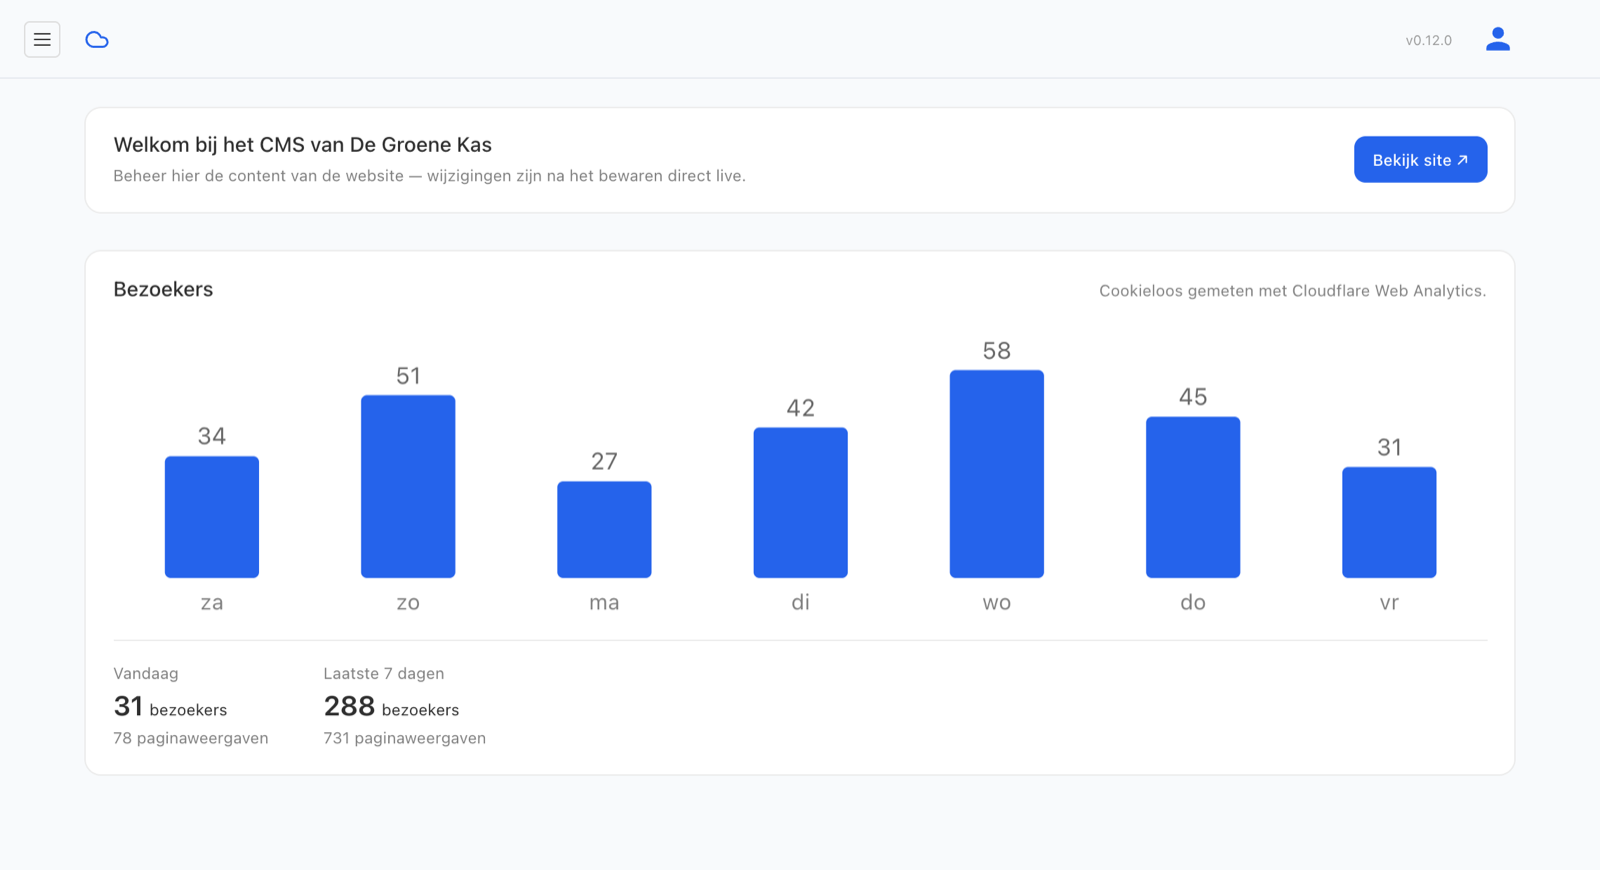The width and height of the screenshot is (1600, 870).
Task: Click the Bezoekers heading
Action: tap(163, 289)
